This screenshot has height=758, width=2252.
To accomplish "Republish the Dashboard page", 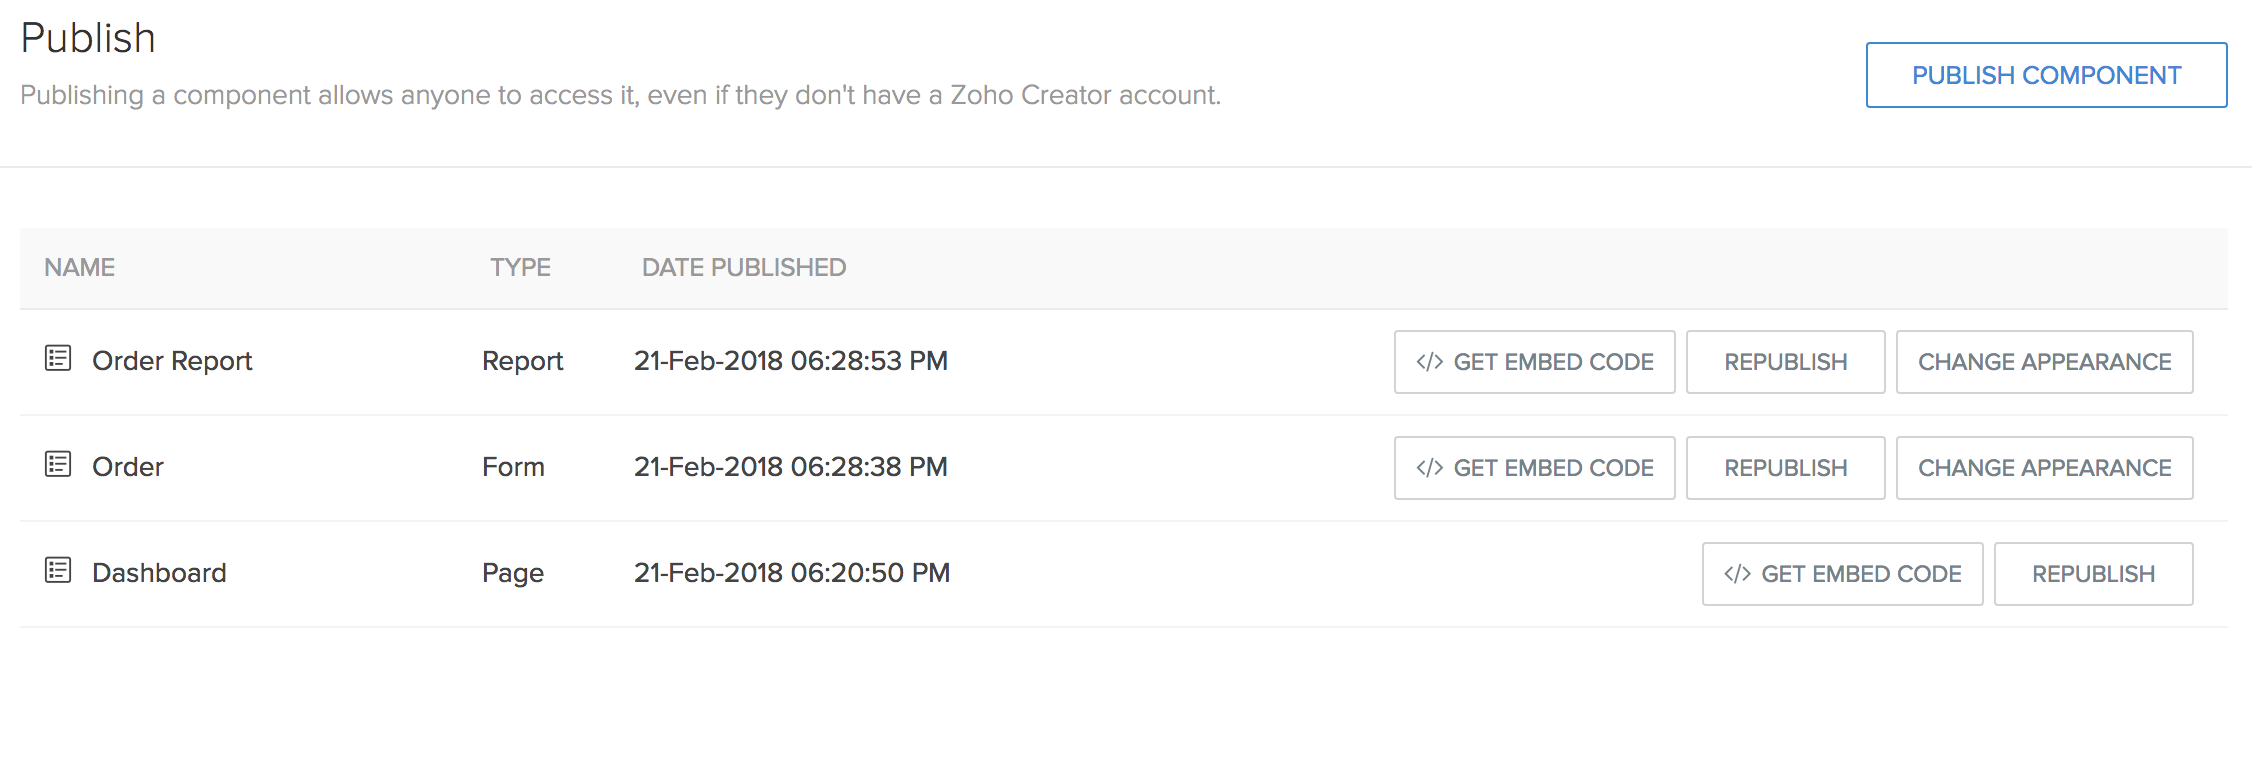I will (x=2093, y=574).
